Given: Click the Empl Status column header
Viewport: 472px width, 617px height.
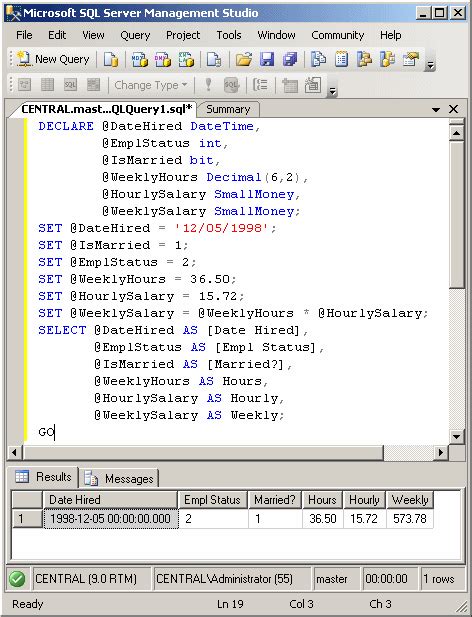Looking at the screenshot, I should [x=212, y=500].
